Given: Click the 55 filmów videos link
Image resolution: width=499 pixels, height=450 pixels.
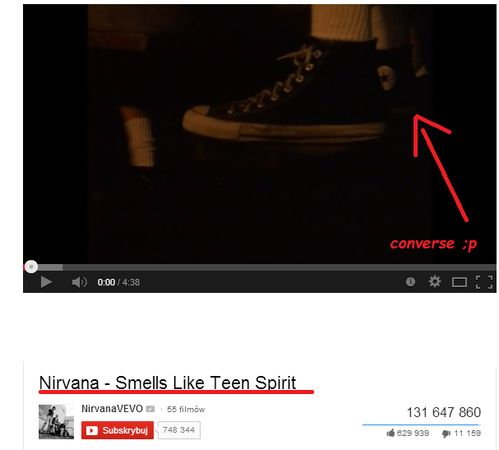Looking at the screenshot, I should (186, 409).
